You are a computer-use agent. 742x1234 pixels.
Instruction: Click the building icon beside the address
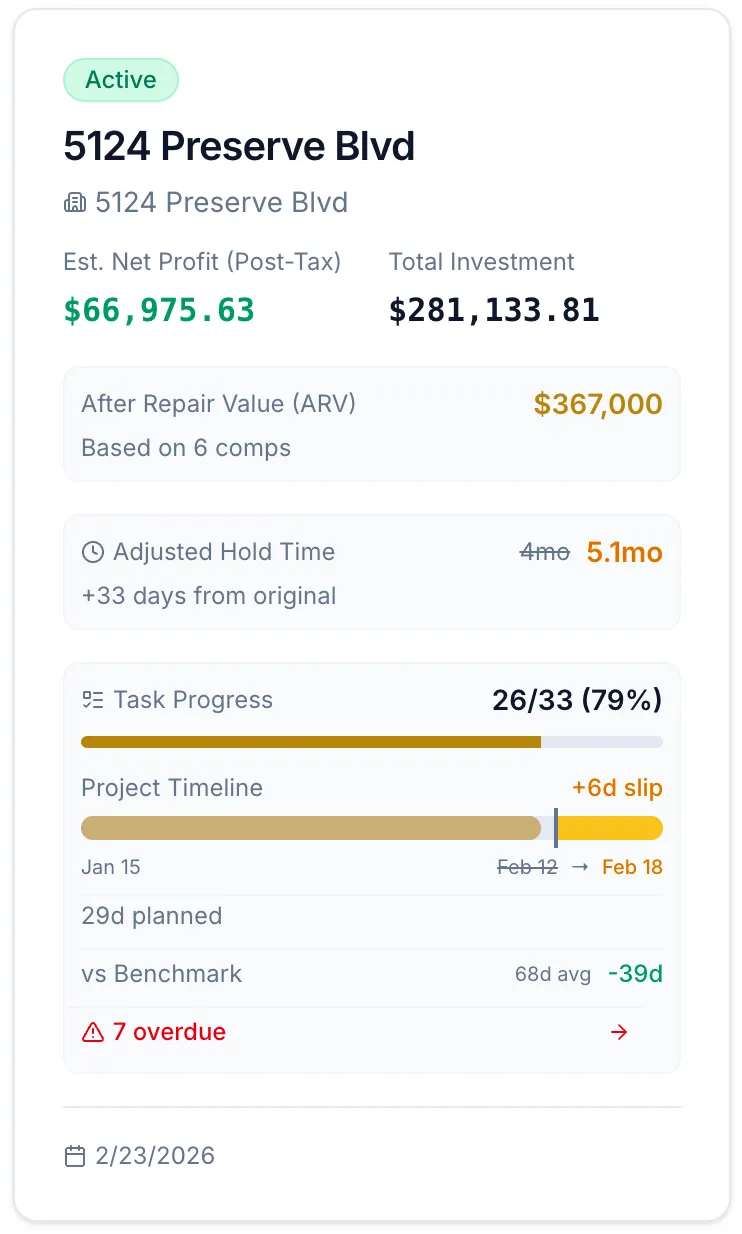coord(75,203)
